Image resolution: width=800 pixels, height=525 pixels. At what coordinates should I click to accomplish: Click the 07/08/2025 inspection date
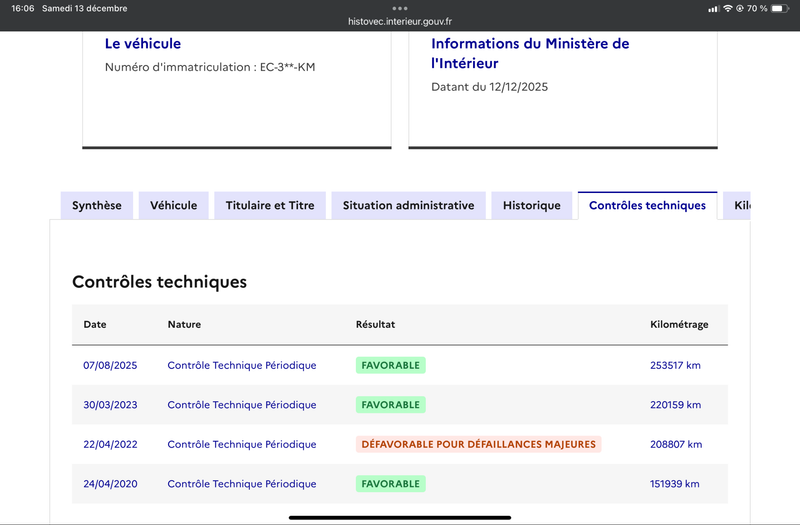[x=110, y=365]
